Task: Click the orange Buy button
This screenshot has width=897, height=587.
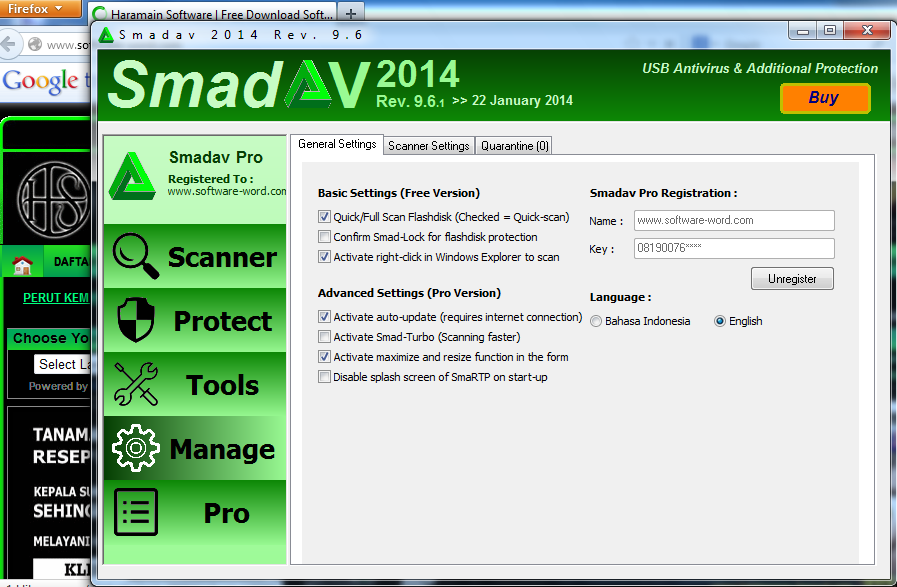Action: pyautogui.click(x=825, y=98)
